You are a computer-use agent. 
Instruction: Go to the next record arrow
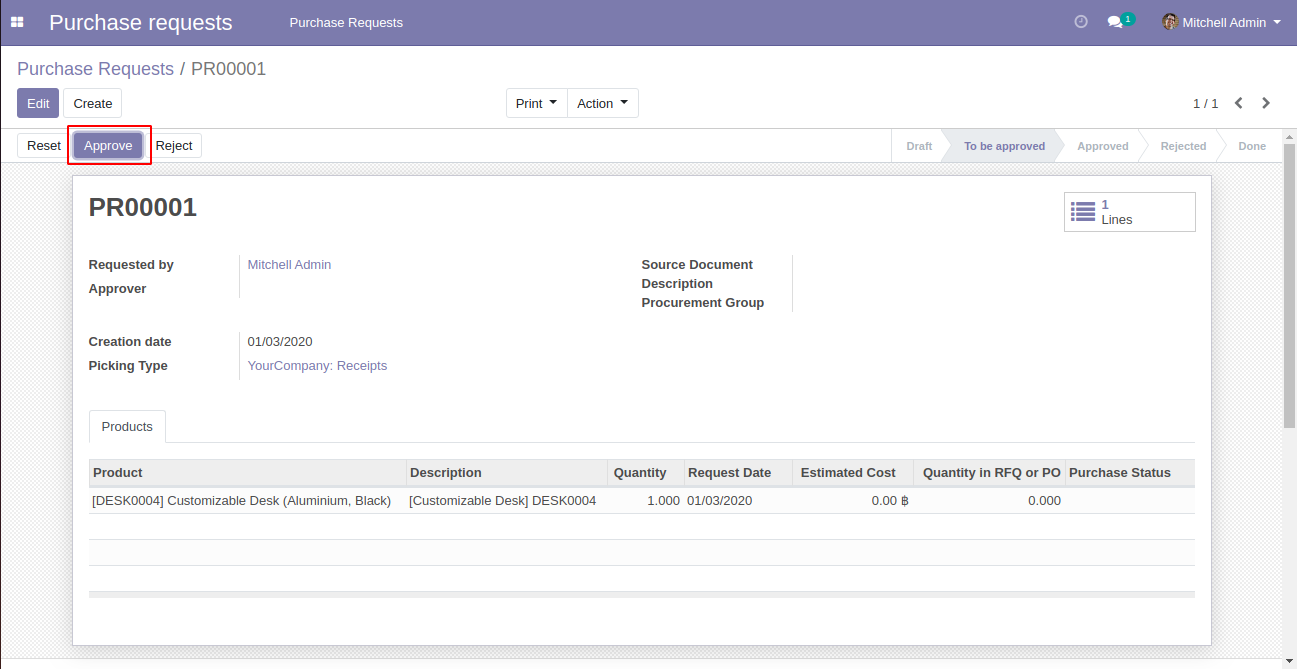1265,102
